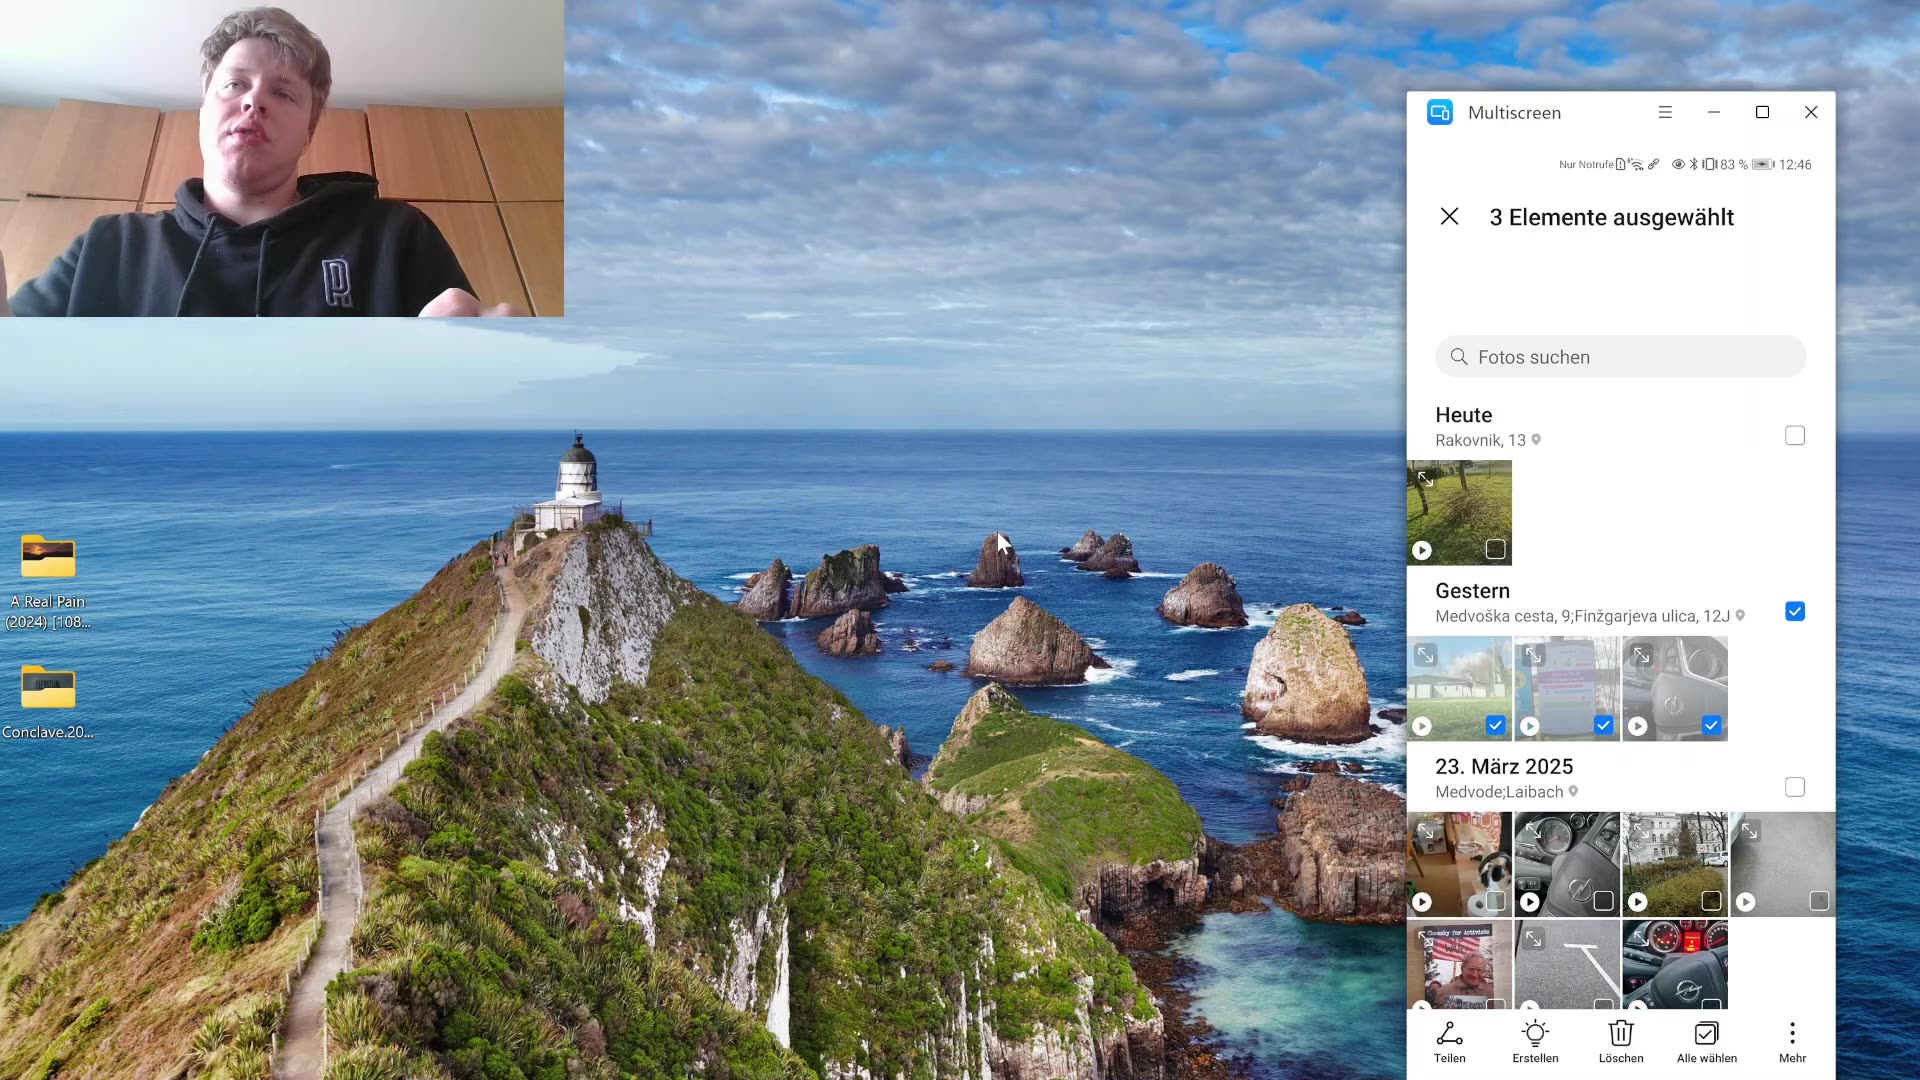Image resolution: width=1920 pixels, height=1080 pixels.
Task: Uncheck the Gestern group checkbox
Action: (x=1795, y=612)
